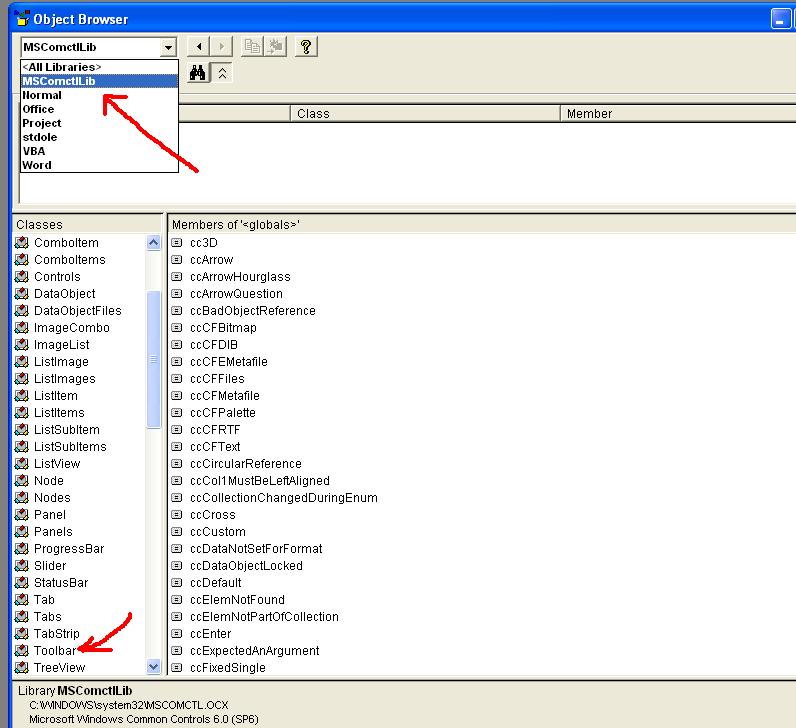Click the binoculars Search icon
Viewport: 796px width, 728px height.
tap(198, 73)
